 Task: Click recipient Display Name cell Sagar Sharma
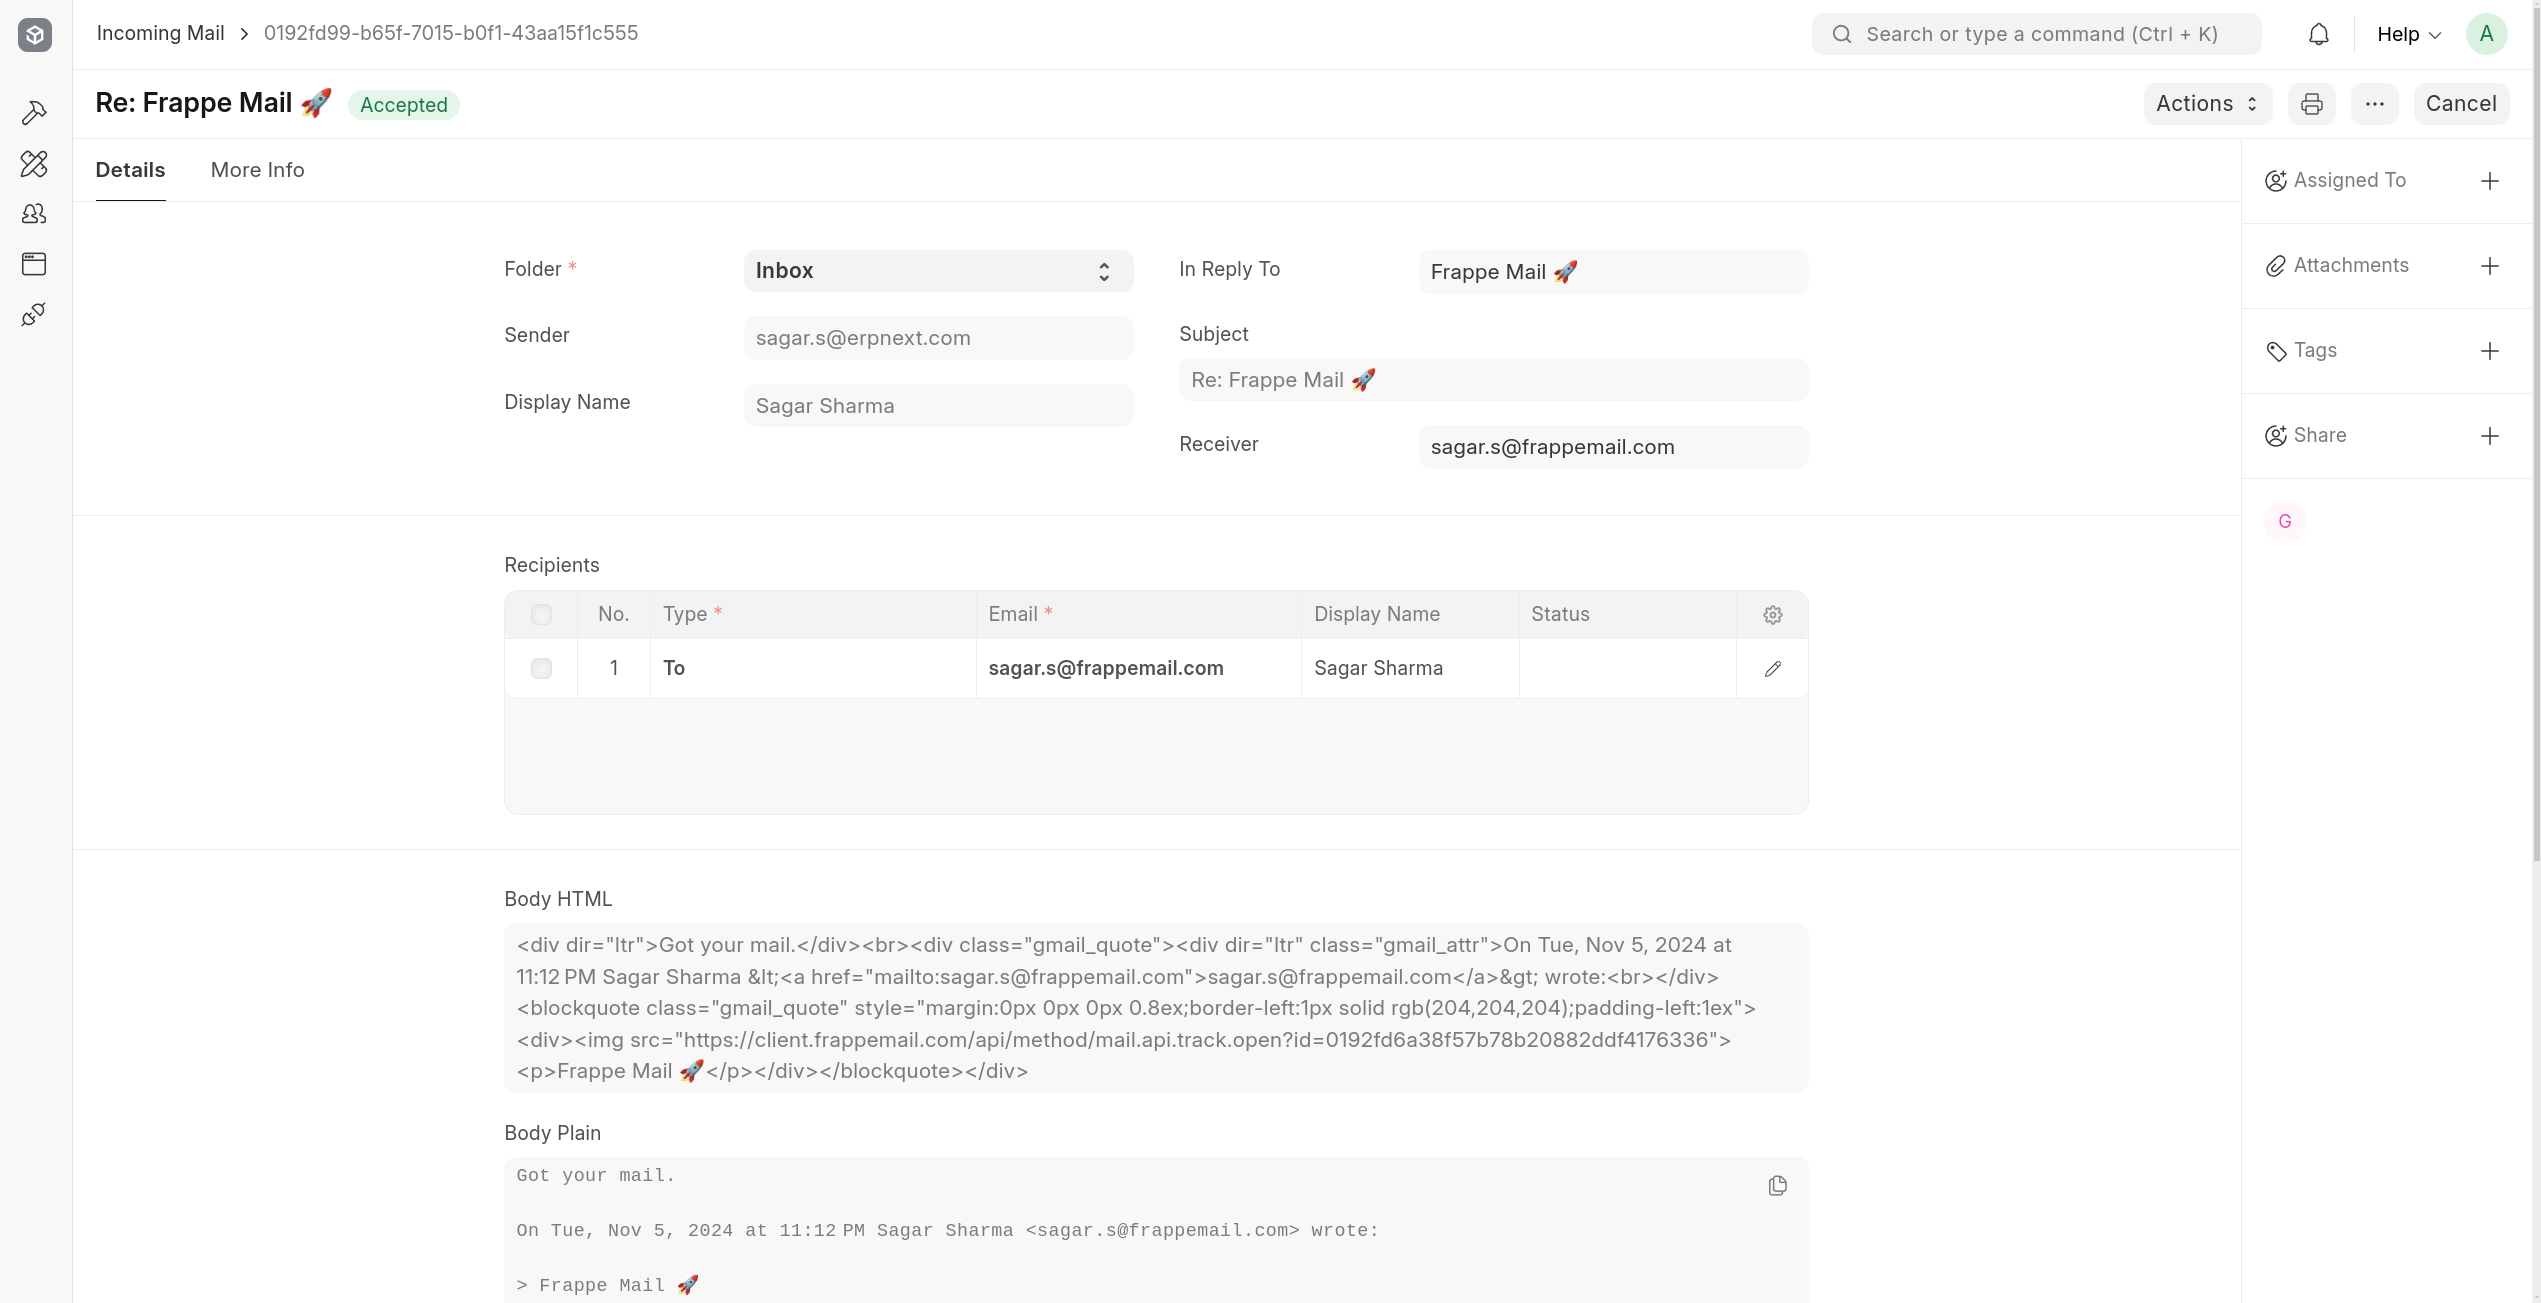coord(1410,669)
